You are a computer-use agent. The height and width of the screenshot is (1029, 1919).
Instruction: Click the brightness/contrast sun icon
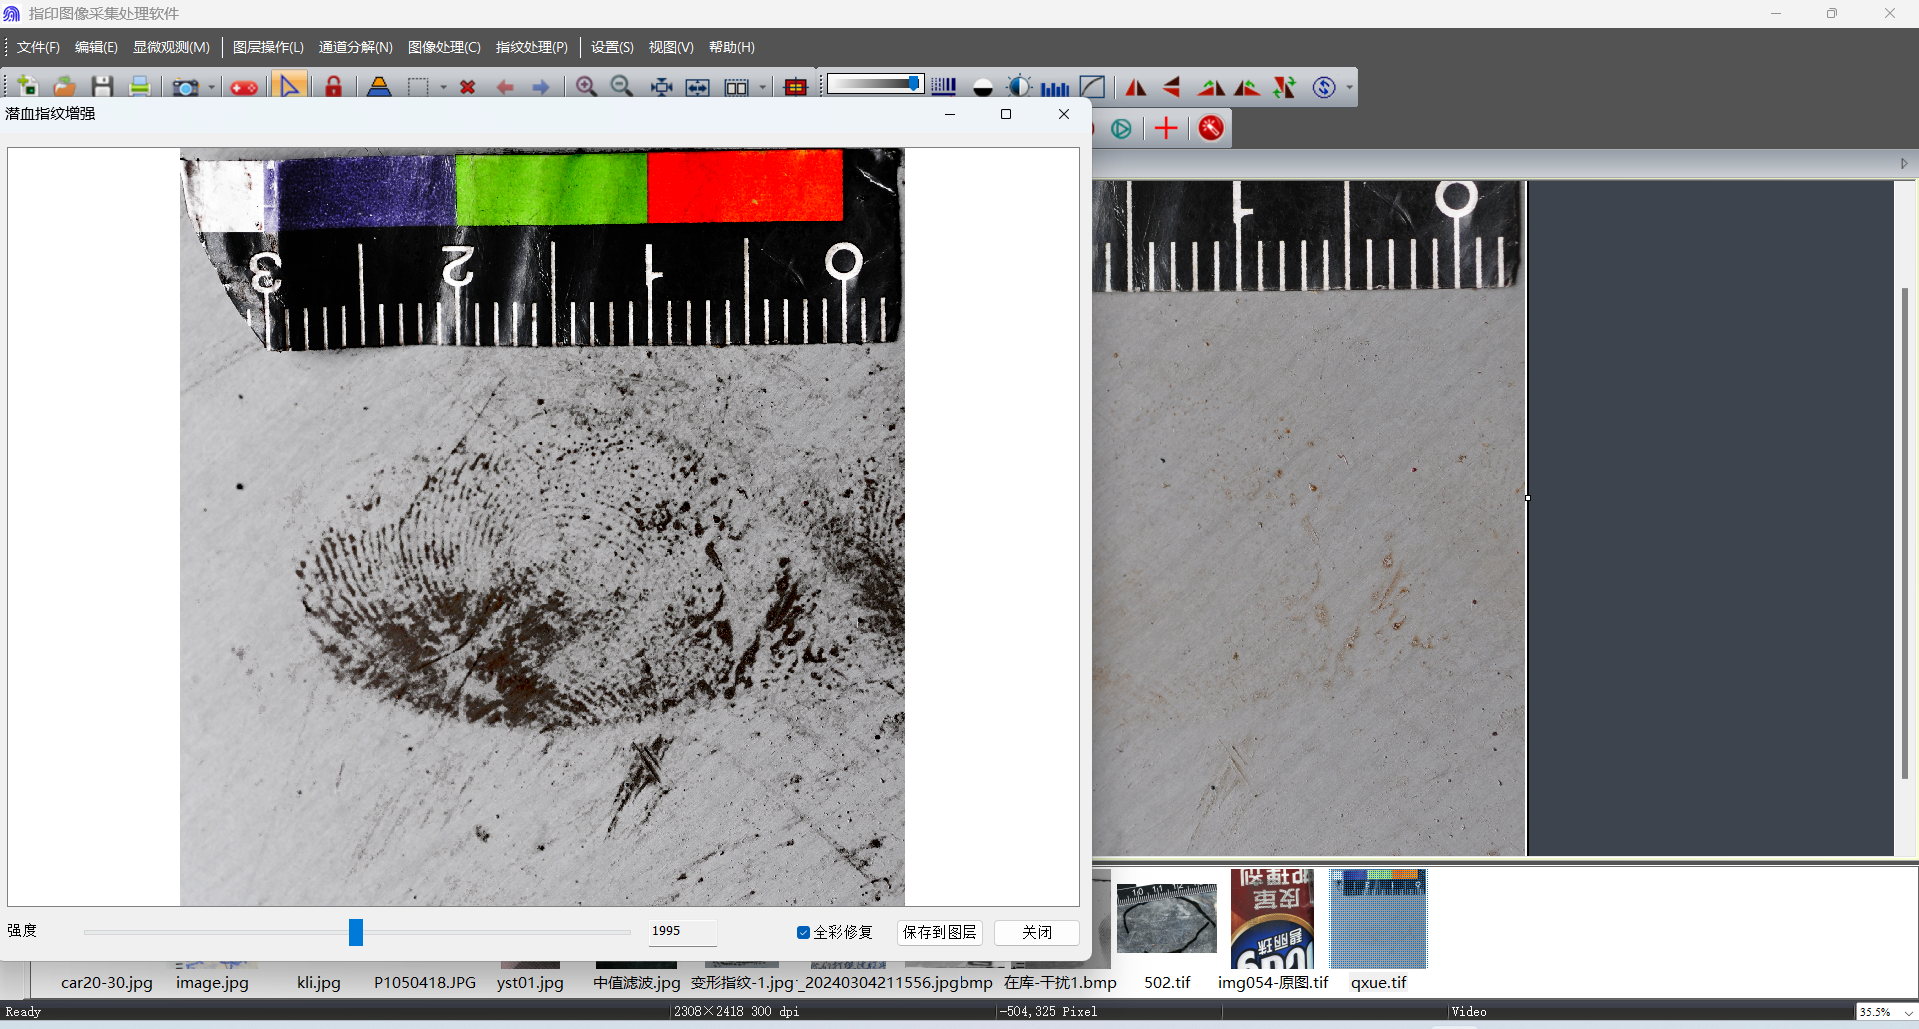1018,88
